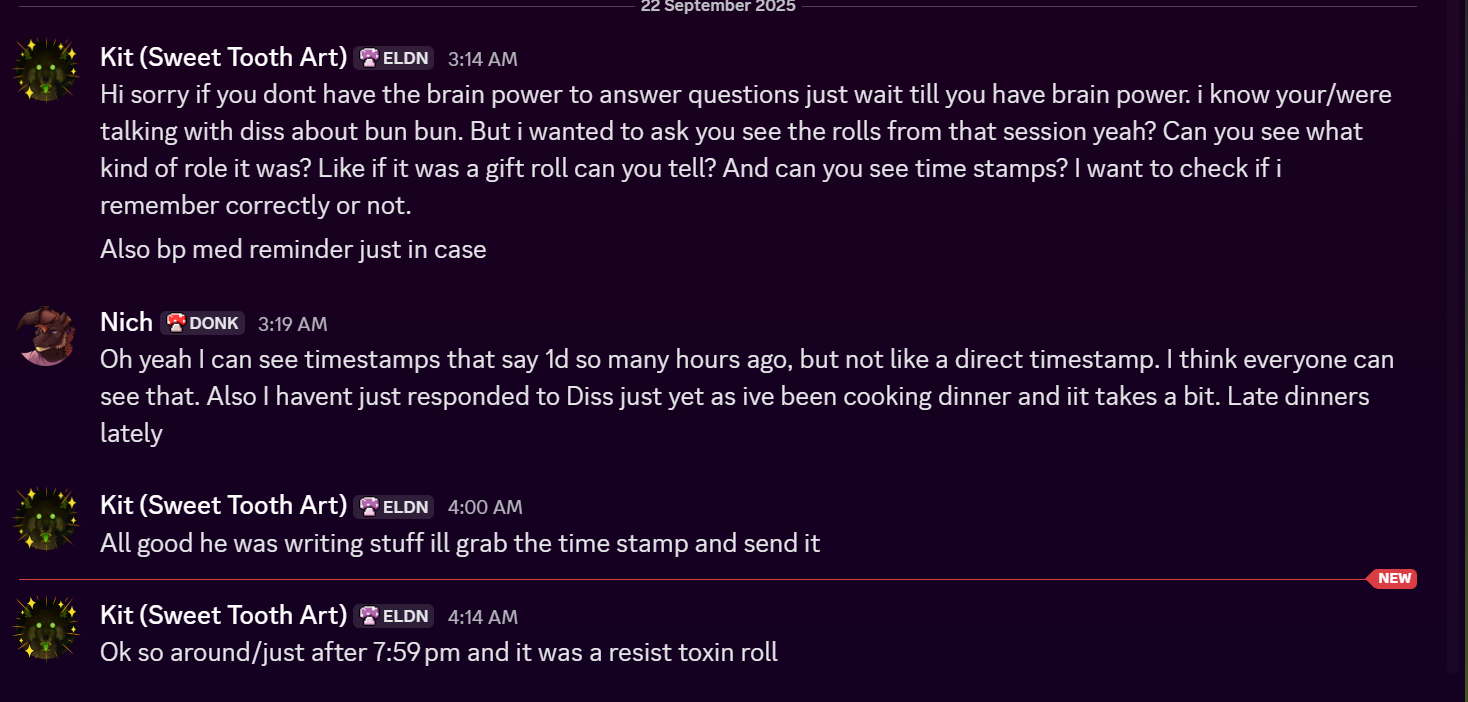The width and height of the screenshot is (1468, 702).
Task: Click Kit's username on the 4:00 AM message
Action: click(x=223, y=506)
